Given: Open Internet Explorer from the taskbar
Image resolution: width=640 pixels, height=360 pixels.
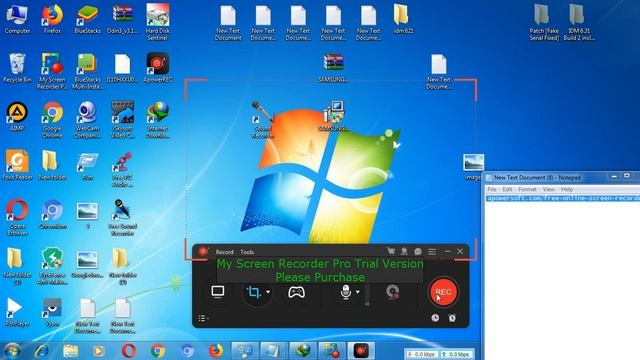Looking at the screenshot, I should (x=42, y=351).
